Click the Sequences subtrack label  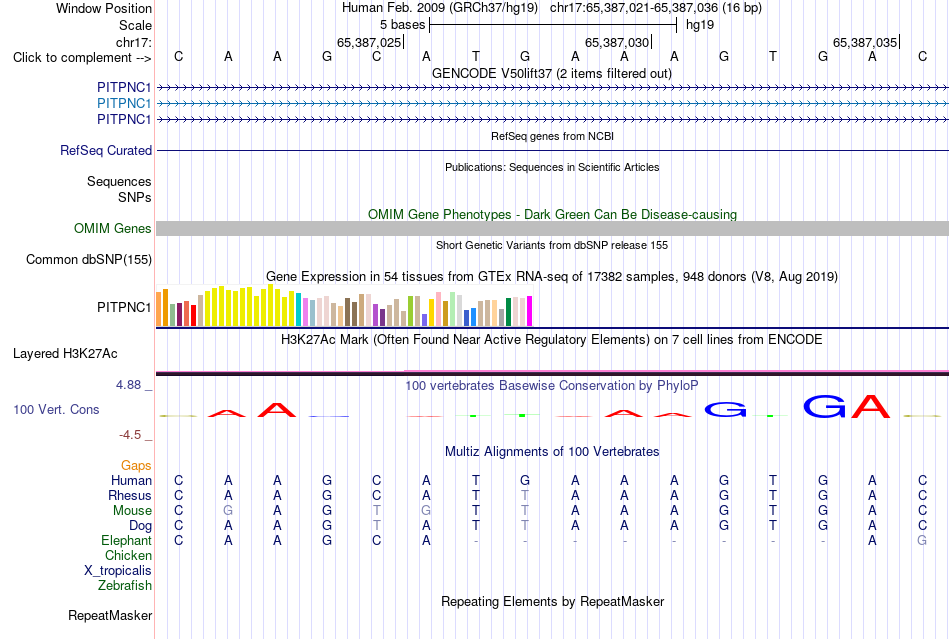coord(119,182)
